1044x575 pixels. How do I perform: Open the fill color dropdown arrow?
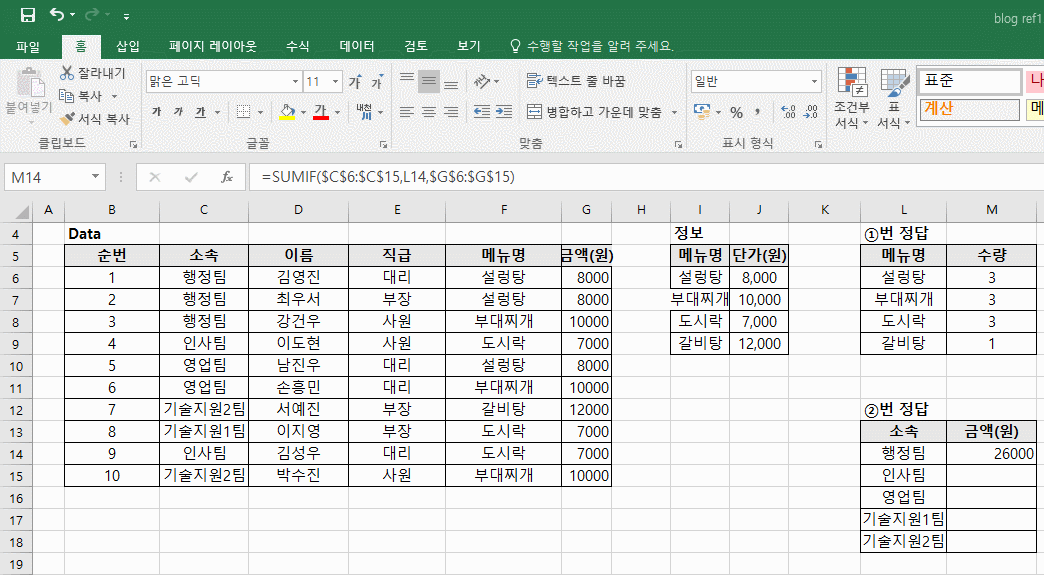click(303, 112)
